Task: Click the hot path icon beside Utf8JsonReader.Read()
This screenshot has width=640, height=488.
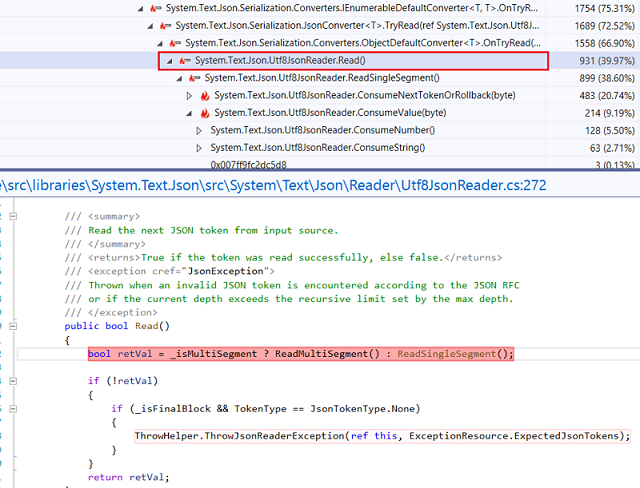Action: [x=185, y=61]
